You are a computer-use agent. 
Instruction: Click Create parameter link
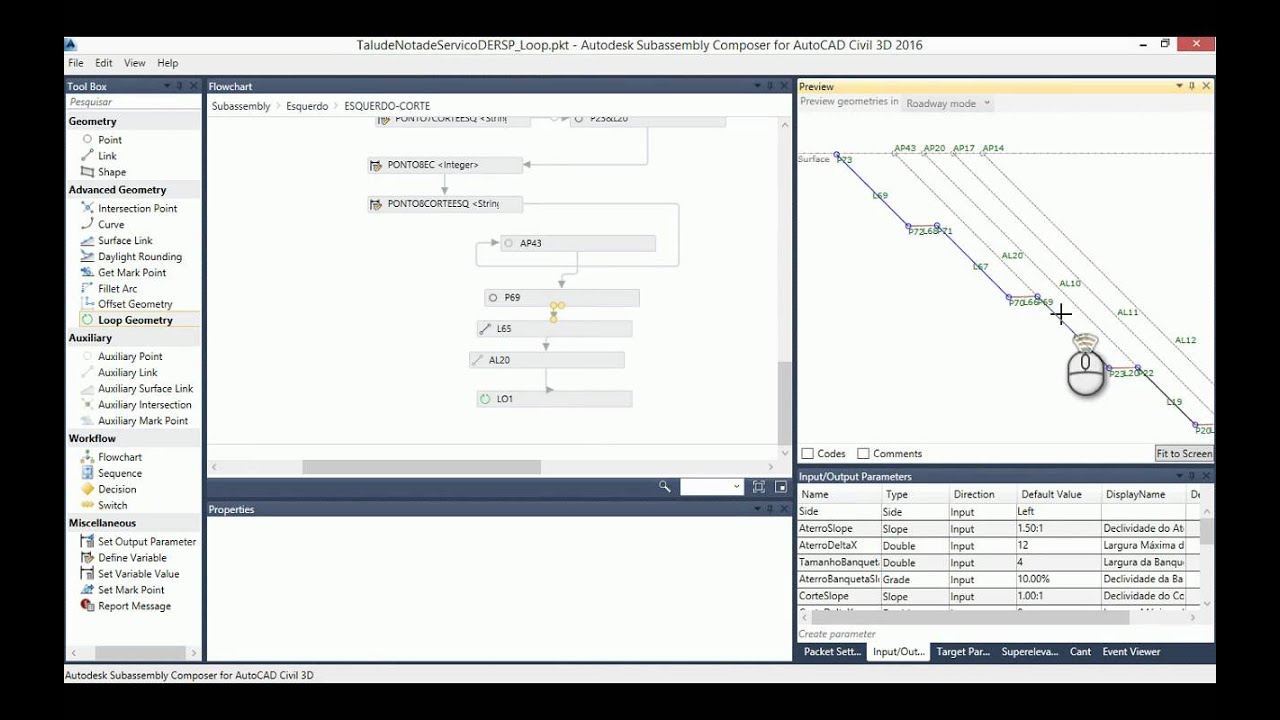click(x=837, y=634)
